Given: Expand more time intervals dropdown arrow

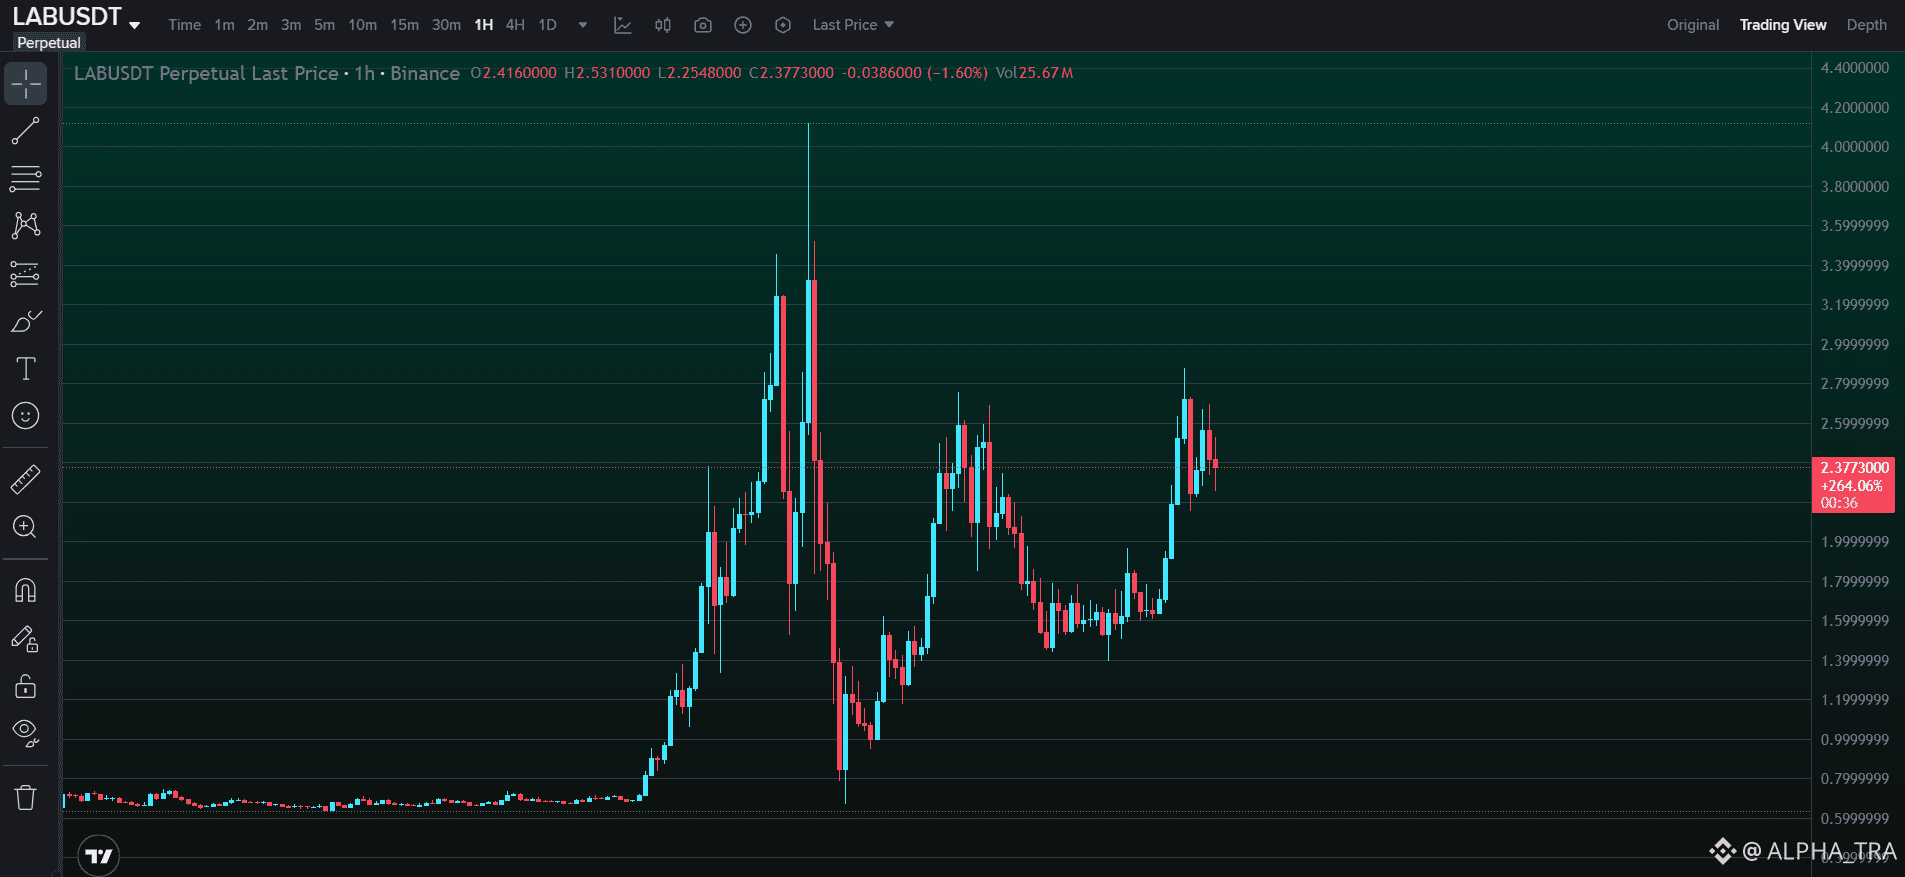Looking at the screenshot, I should pyautogui.click(x=583, y=25).
